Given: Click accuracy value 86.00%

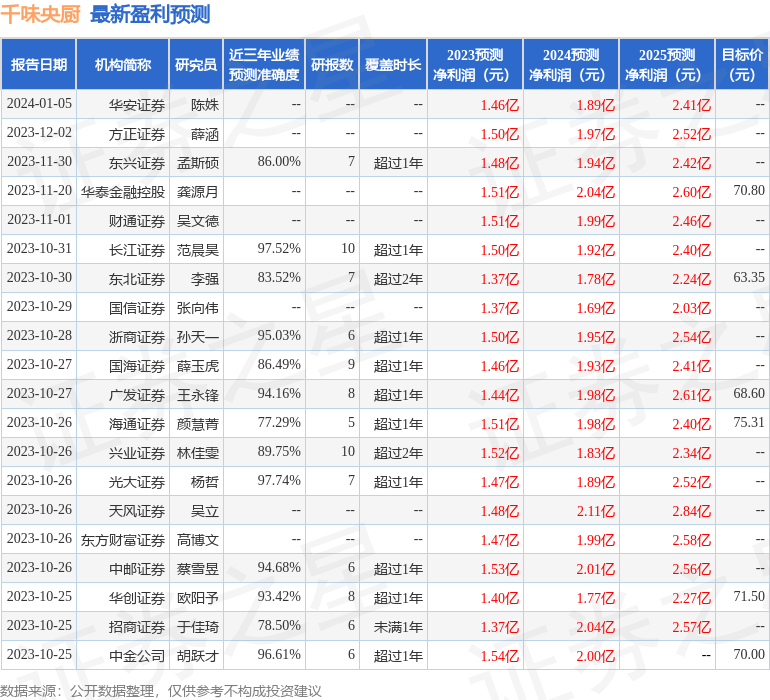Looking at the screenshot, I should click(x=279, y=161).
